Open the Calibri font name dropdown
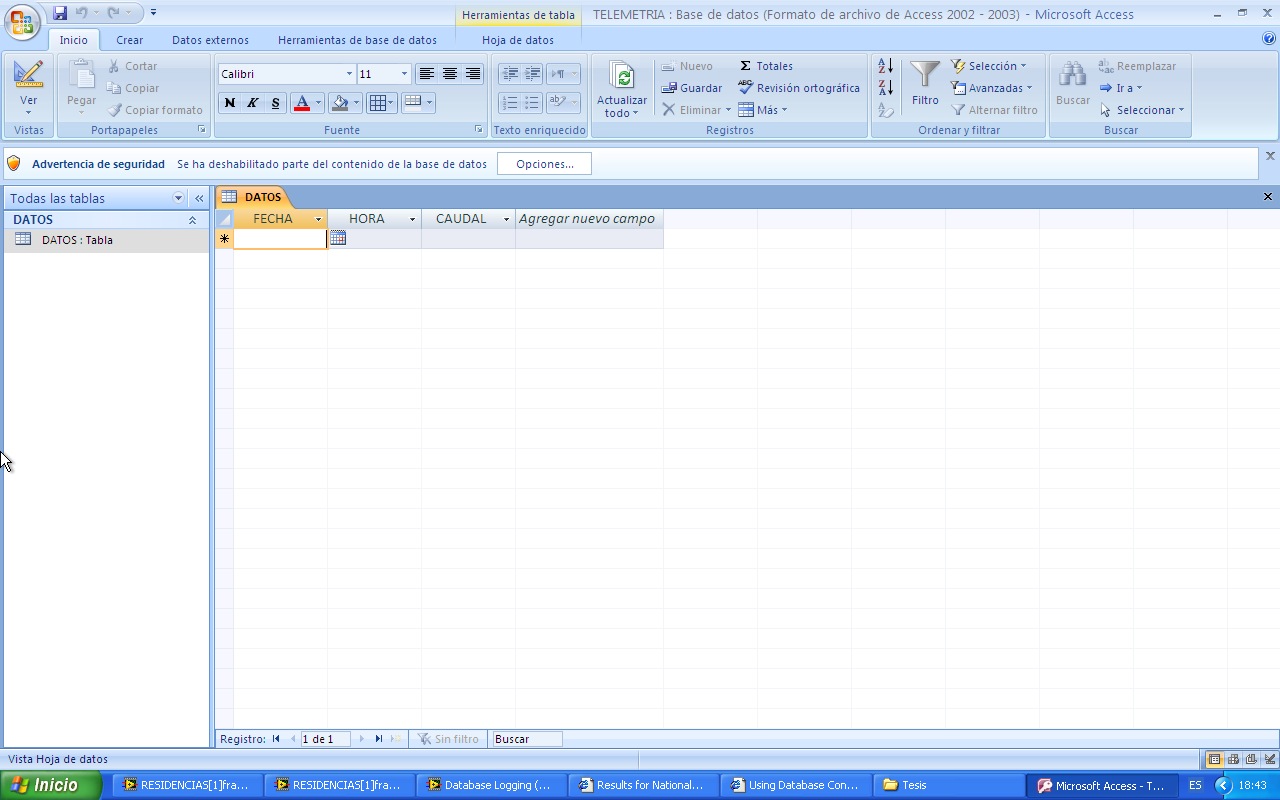1280x800 pixels. point(350,73)
